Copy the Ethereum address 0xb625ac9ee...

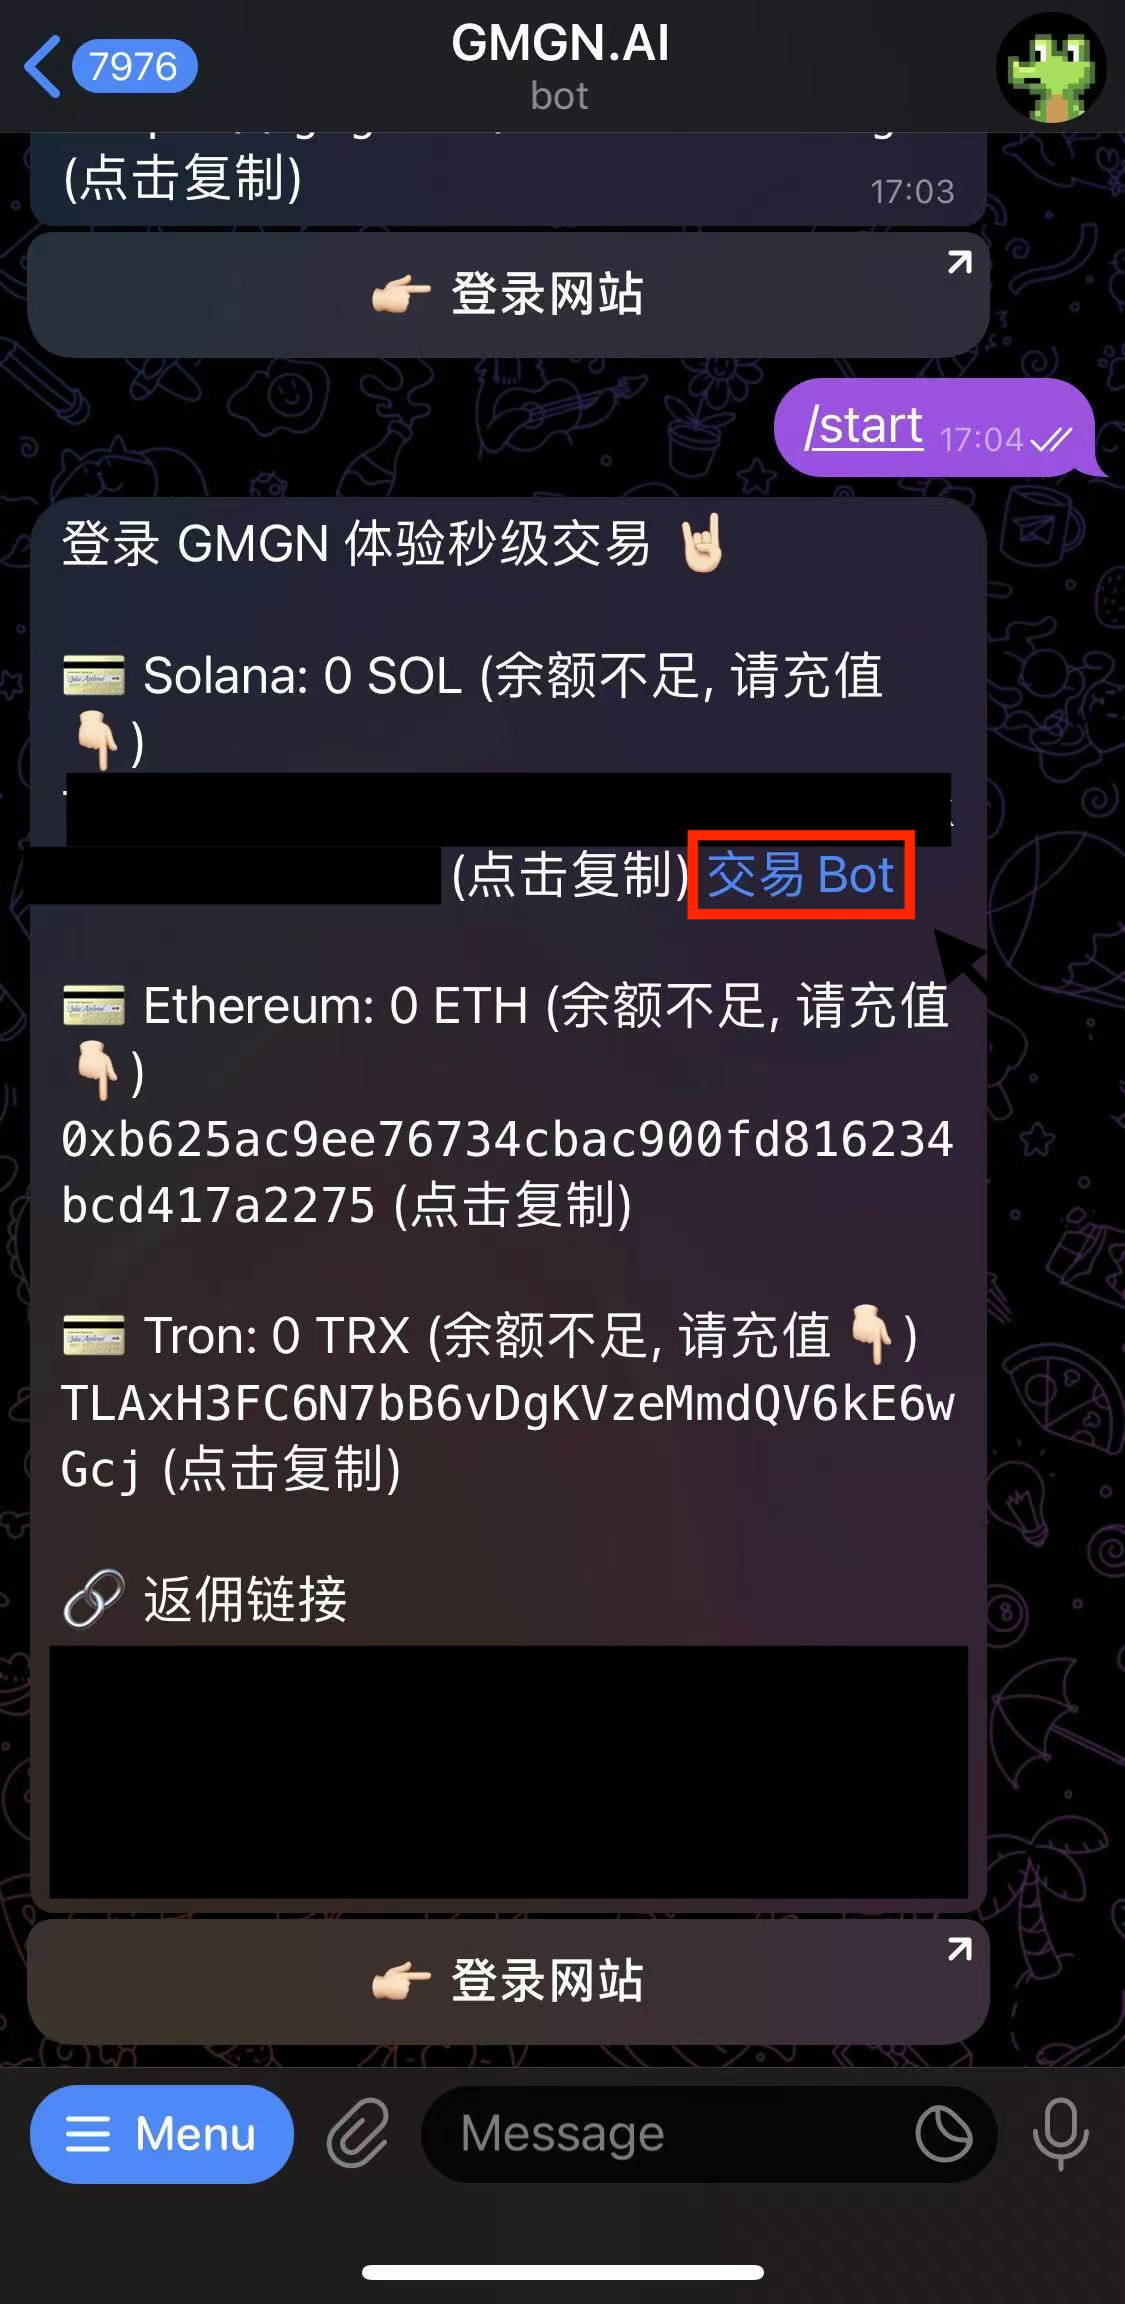point(507,1172)
